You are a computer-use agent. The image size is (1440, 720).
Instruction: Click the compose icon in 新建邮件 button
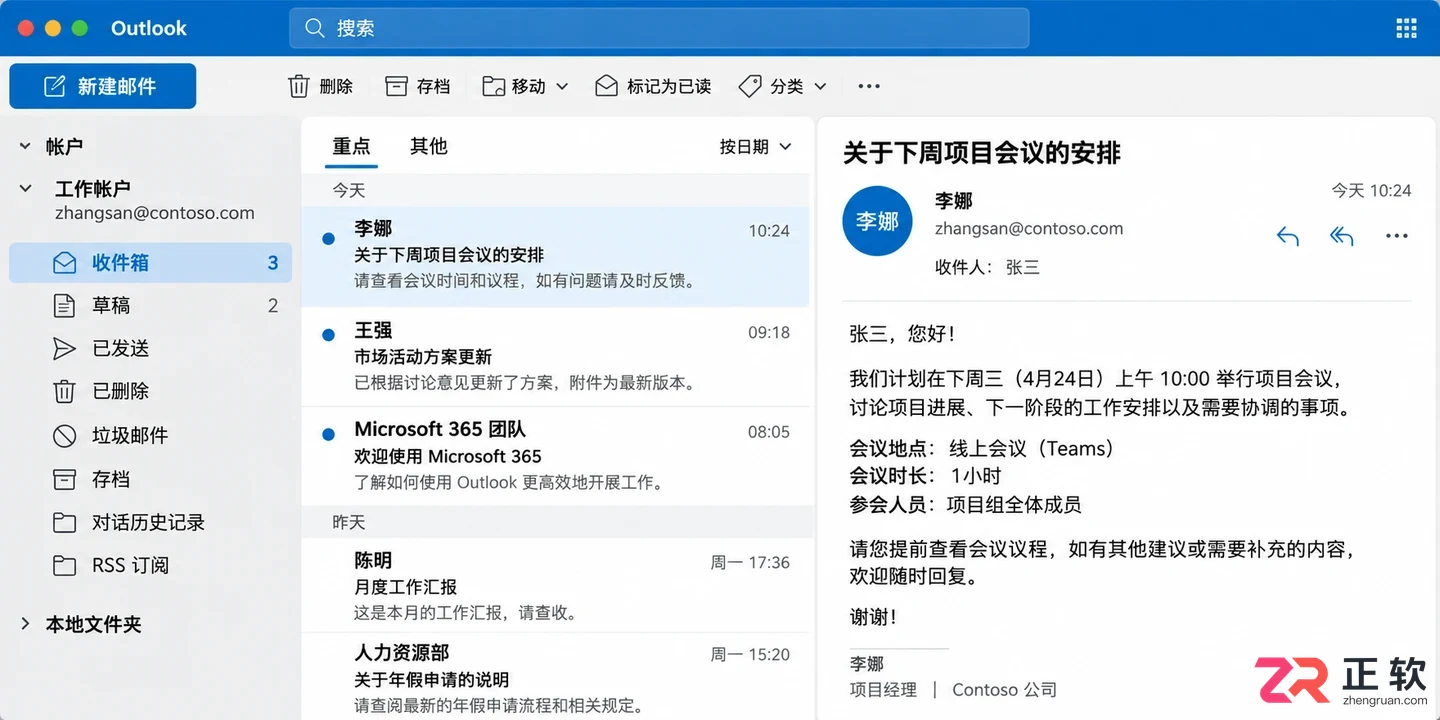(x=55, y=87)
